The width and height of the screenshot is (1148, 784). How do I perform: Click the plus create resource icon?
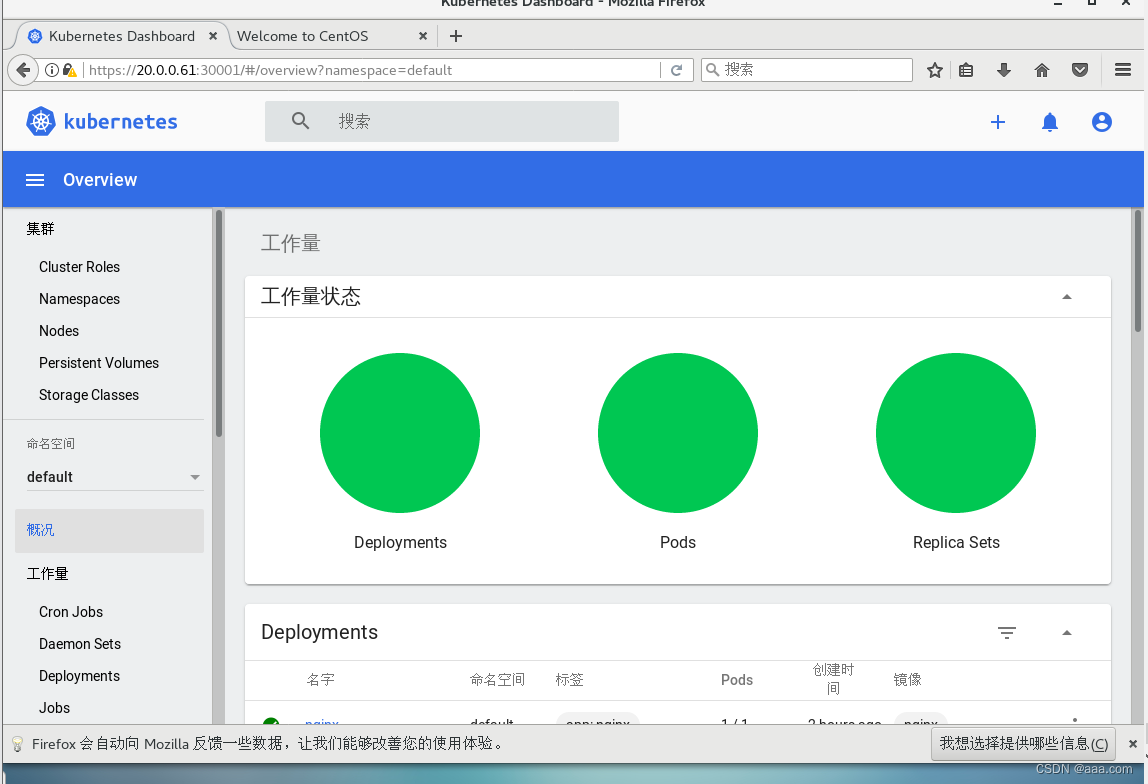pos(997,122)
